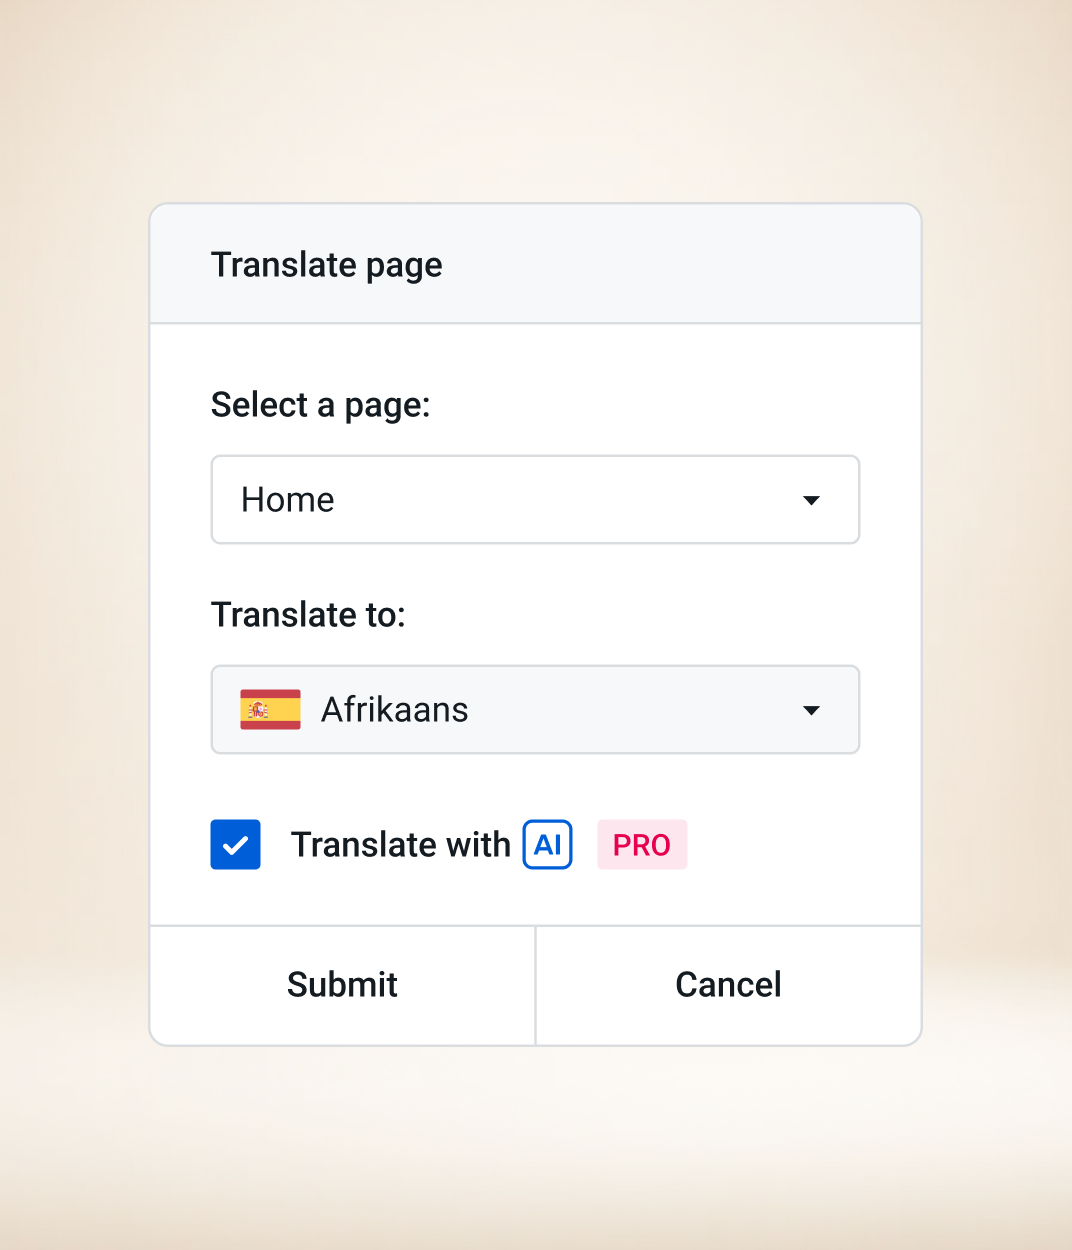The height and width of the screenshot is (1250, 1072).
Task: Click 'Home' text in the page selector
Action: pos(288,499)
